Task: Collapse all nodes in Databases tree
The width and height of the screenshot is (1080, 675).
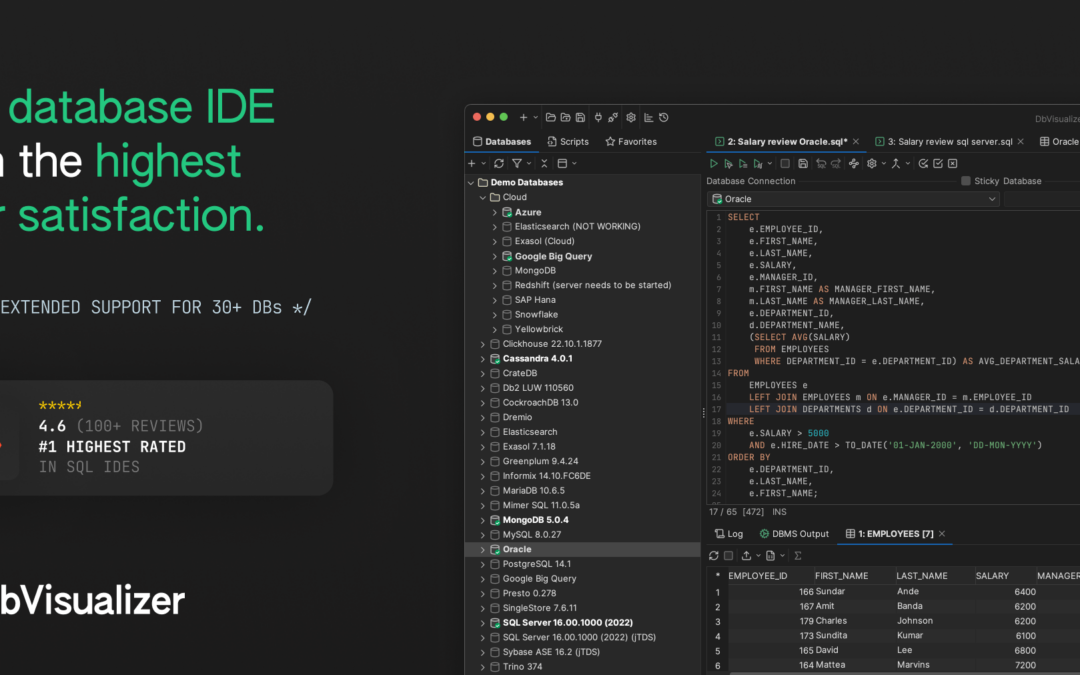Action: pyautogui.click(x=544, y=164)
